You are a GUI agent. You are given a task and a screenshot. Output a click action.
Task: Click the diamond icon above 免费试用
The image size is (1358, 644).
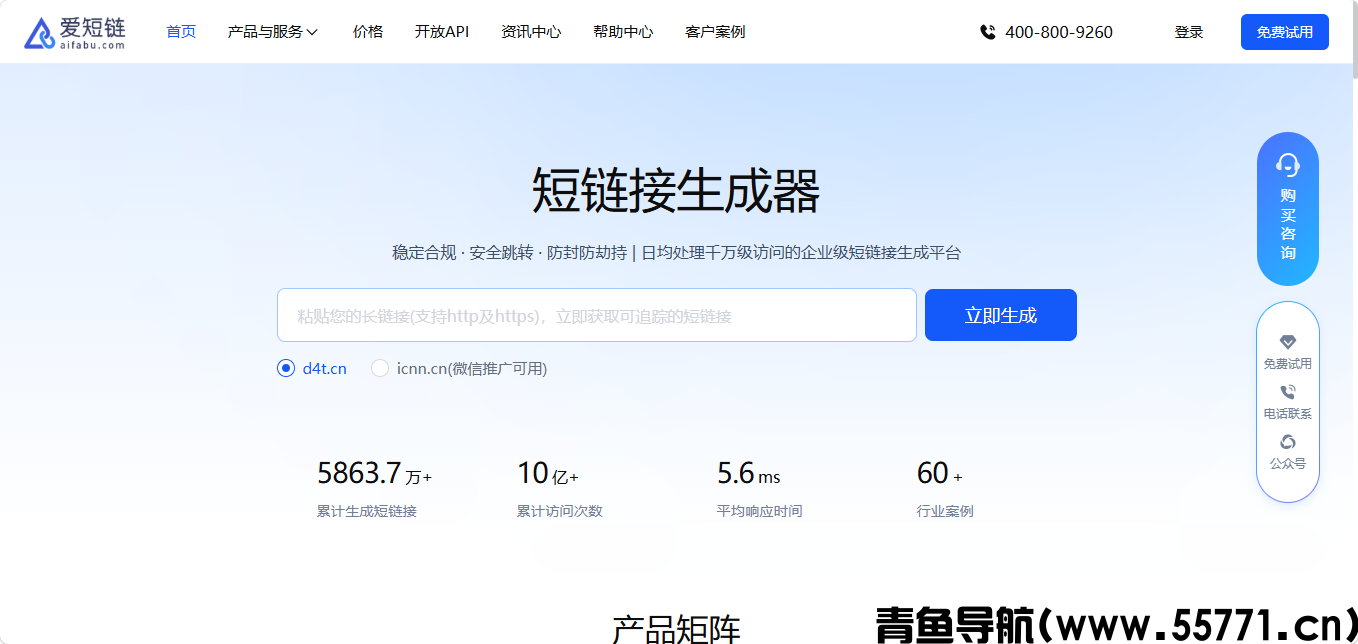click(1288, 342)
